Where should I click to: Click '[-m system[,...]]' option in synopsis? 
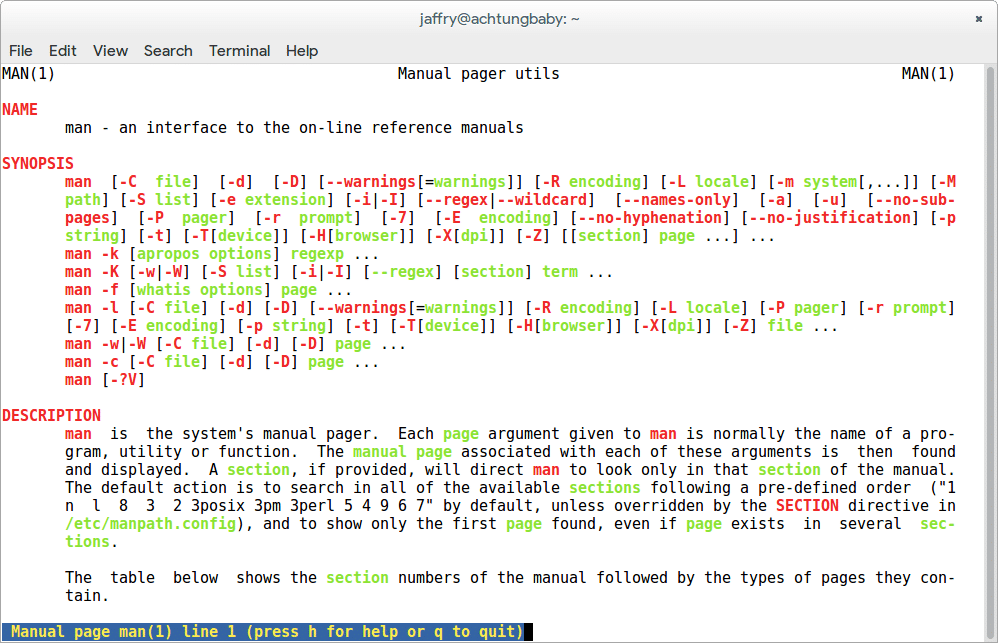(843, 182)
